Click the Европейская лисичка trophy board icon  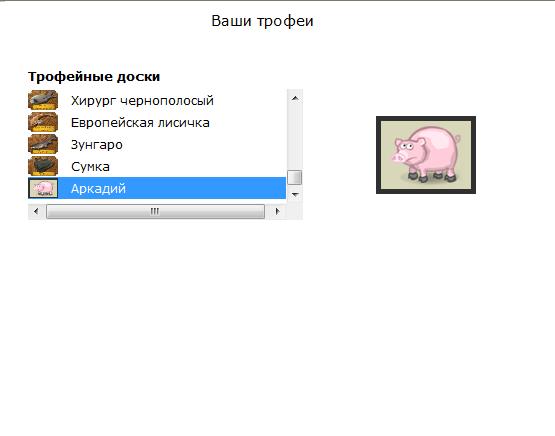point(43,122)
